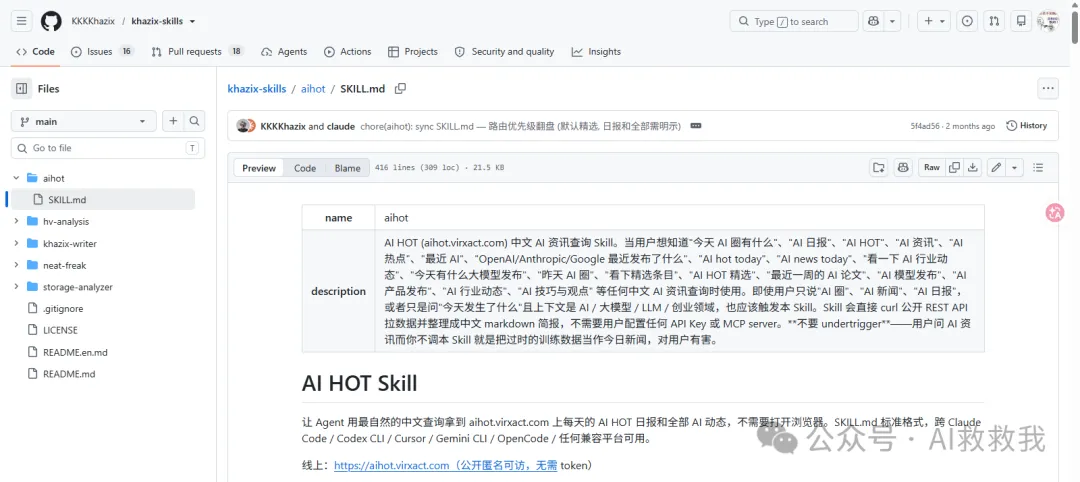This screenshot has width=1080, height=482.
Task: View commit History
Action: pyautogui.click(x=1026, y=125)
